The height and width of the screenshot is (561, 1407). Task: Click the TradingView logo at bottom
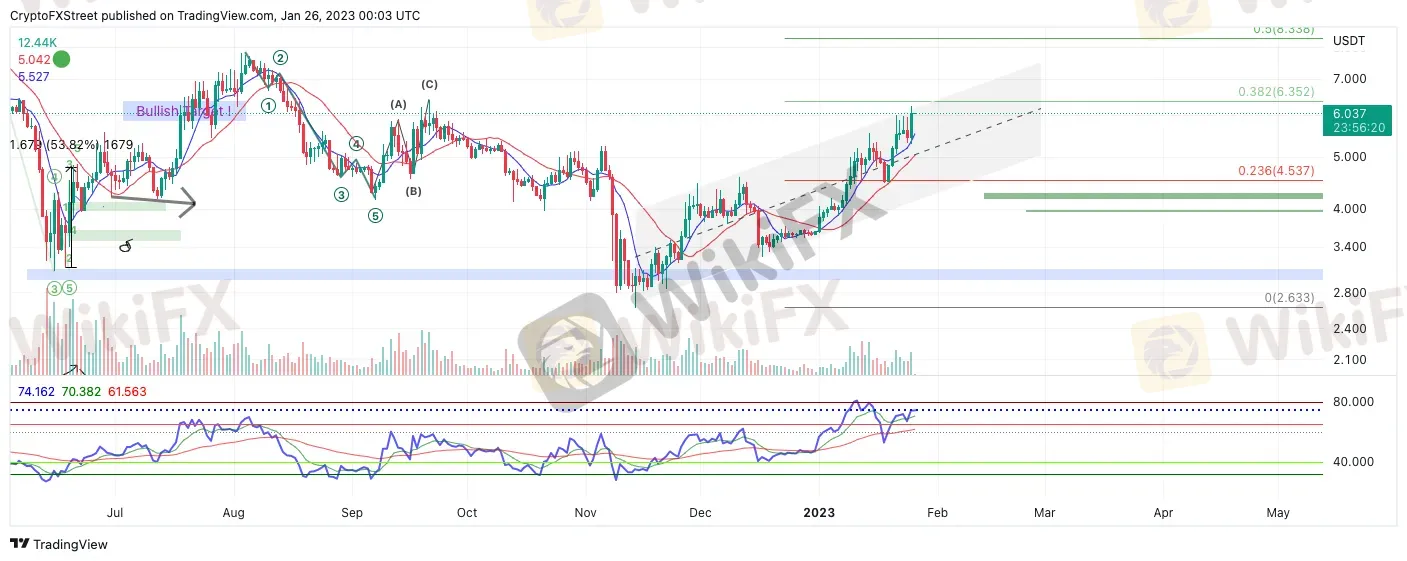(x=59, y=545)
